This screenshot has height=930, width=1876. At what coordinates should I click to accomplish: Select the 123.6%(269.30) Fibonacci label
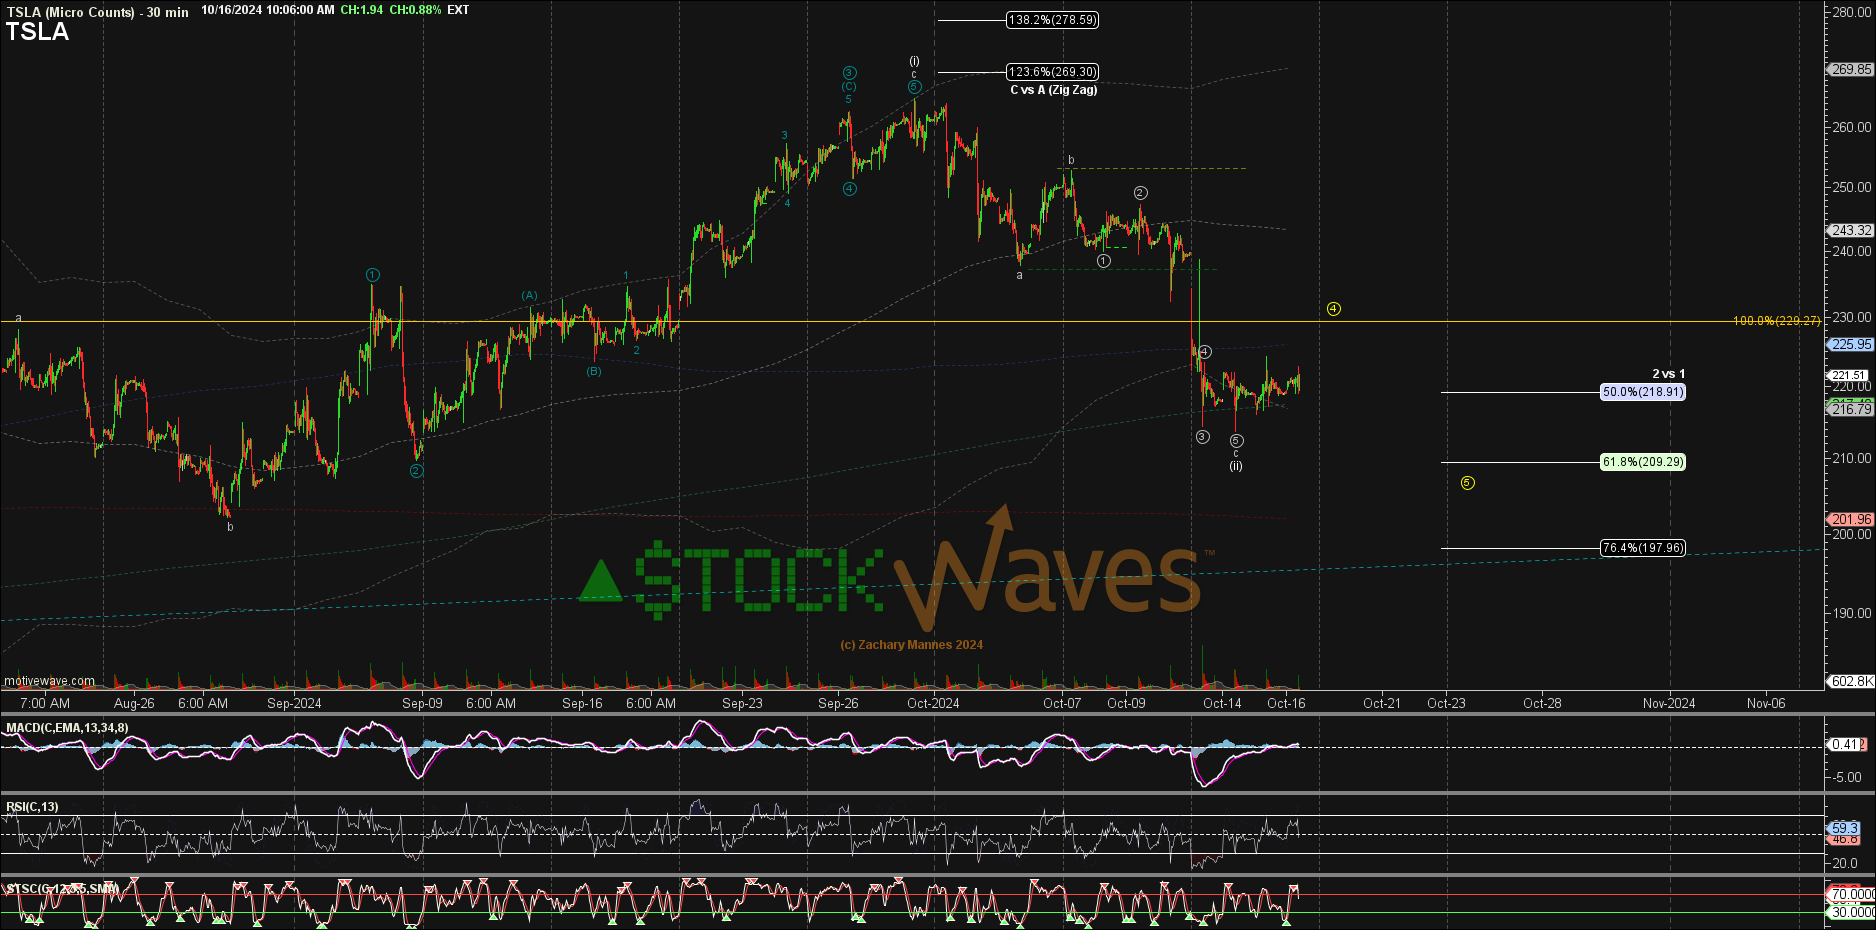(1052, 72)
